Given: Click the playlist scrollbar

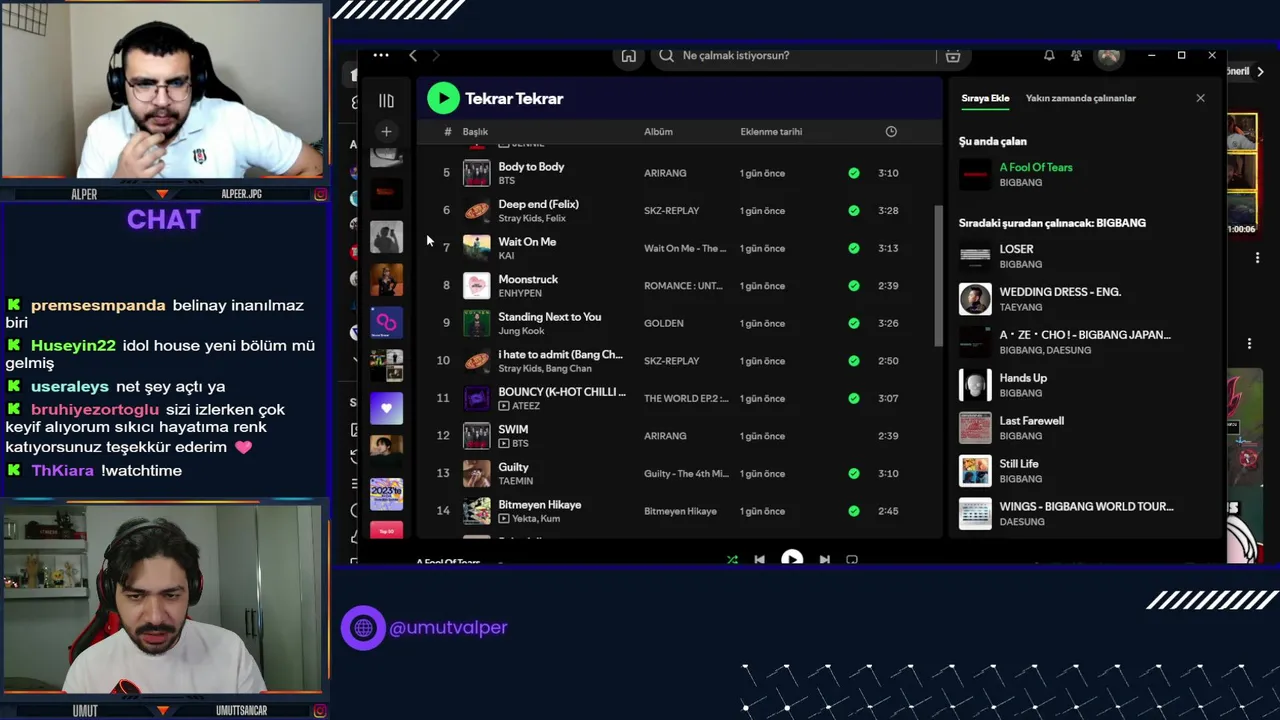Looking at the screenshot, I should [937, 275].
